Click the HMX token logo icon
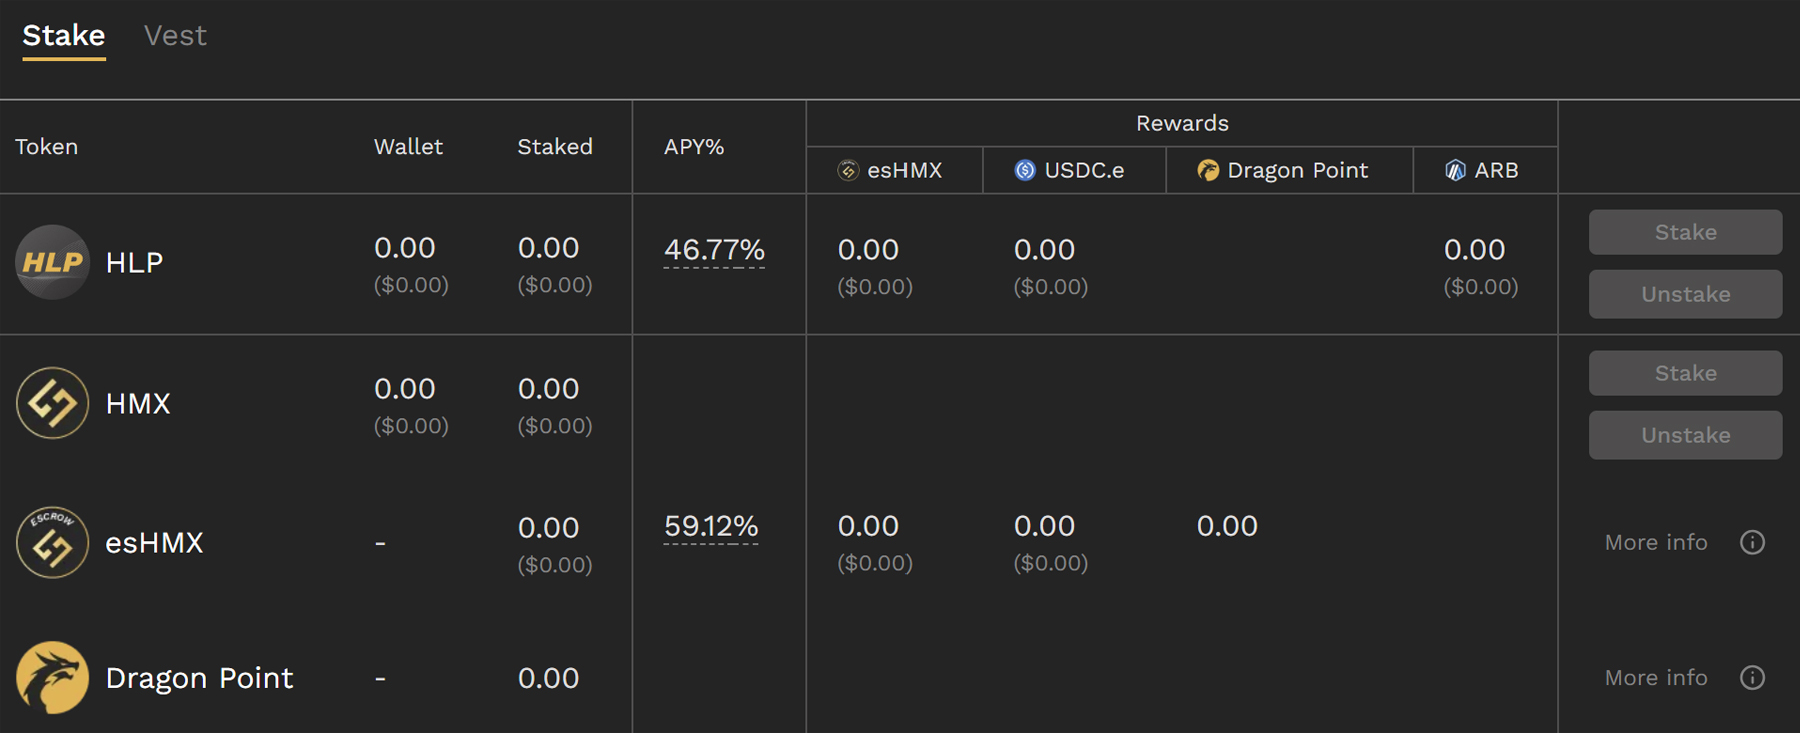 point(52,403)
